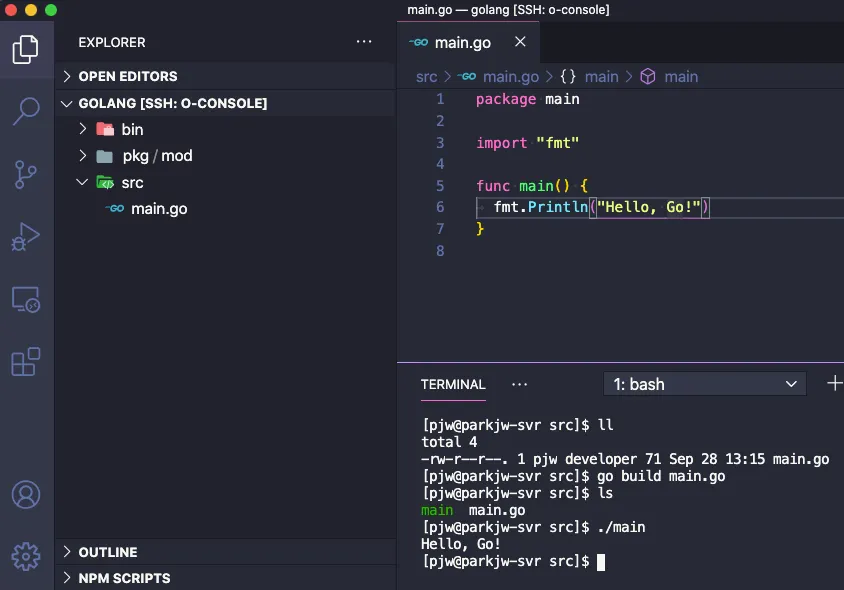This screenshot has width=844, height=590.
Task: Click the 'package' keyword on line 1
Action: tap(505, 100)
